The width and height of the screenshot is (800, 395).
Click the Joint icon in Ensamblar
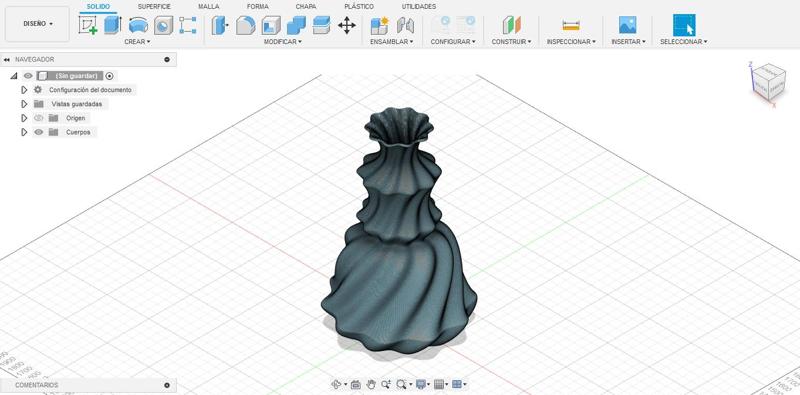405,25
